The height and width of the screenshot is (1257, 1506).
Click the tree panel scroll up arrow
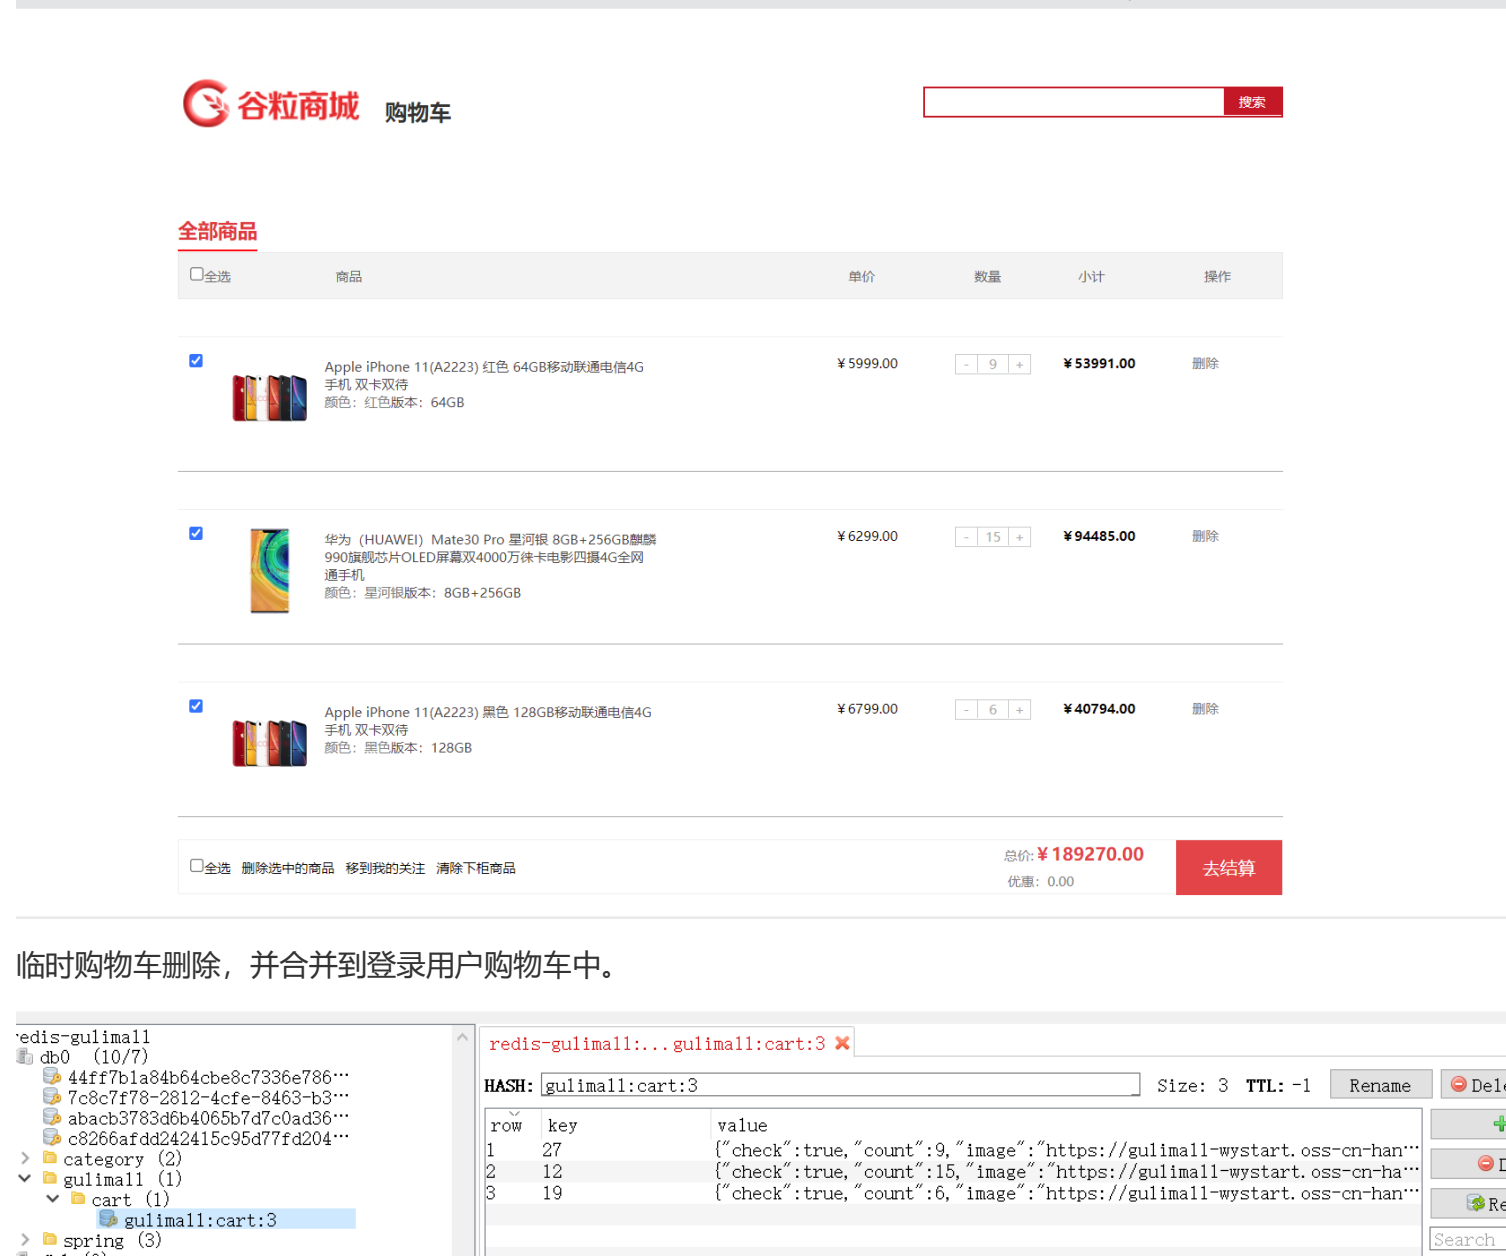click(463, 1037)
